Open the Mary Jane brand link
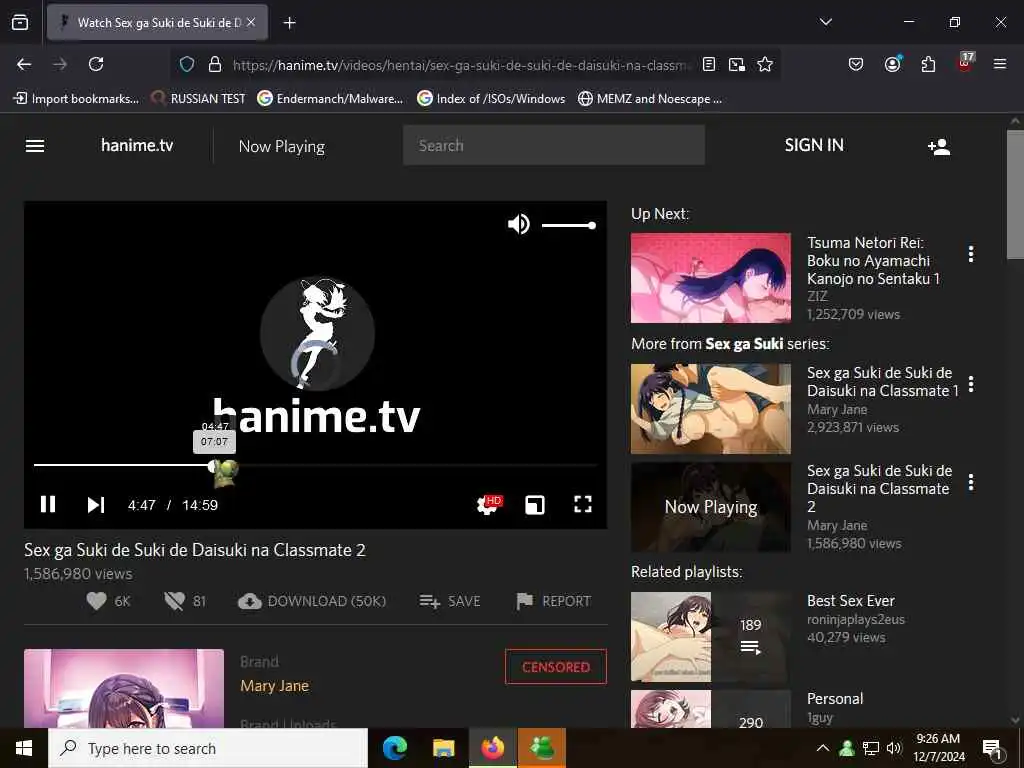 pyautogui.click(x=274, y=686)
